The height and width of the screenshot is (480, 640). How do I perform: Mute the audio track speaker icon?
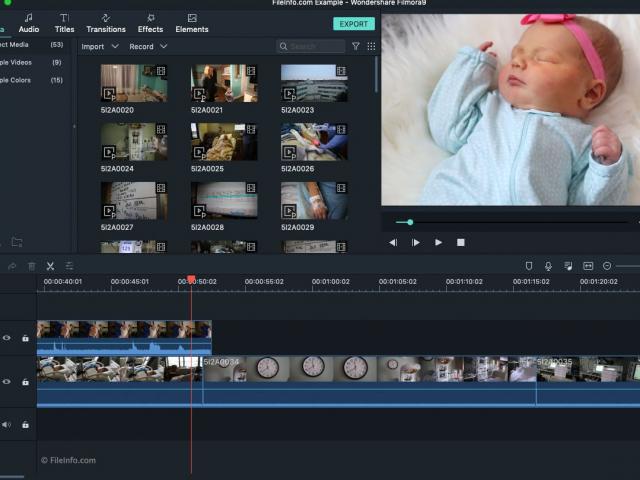[7, 424]
